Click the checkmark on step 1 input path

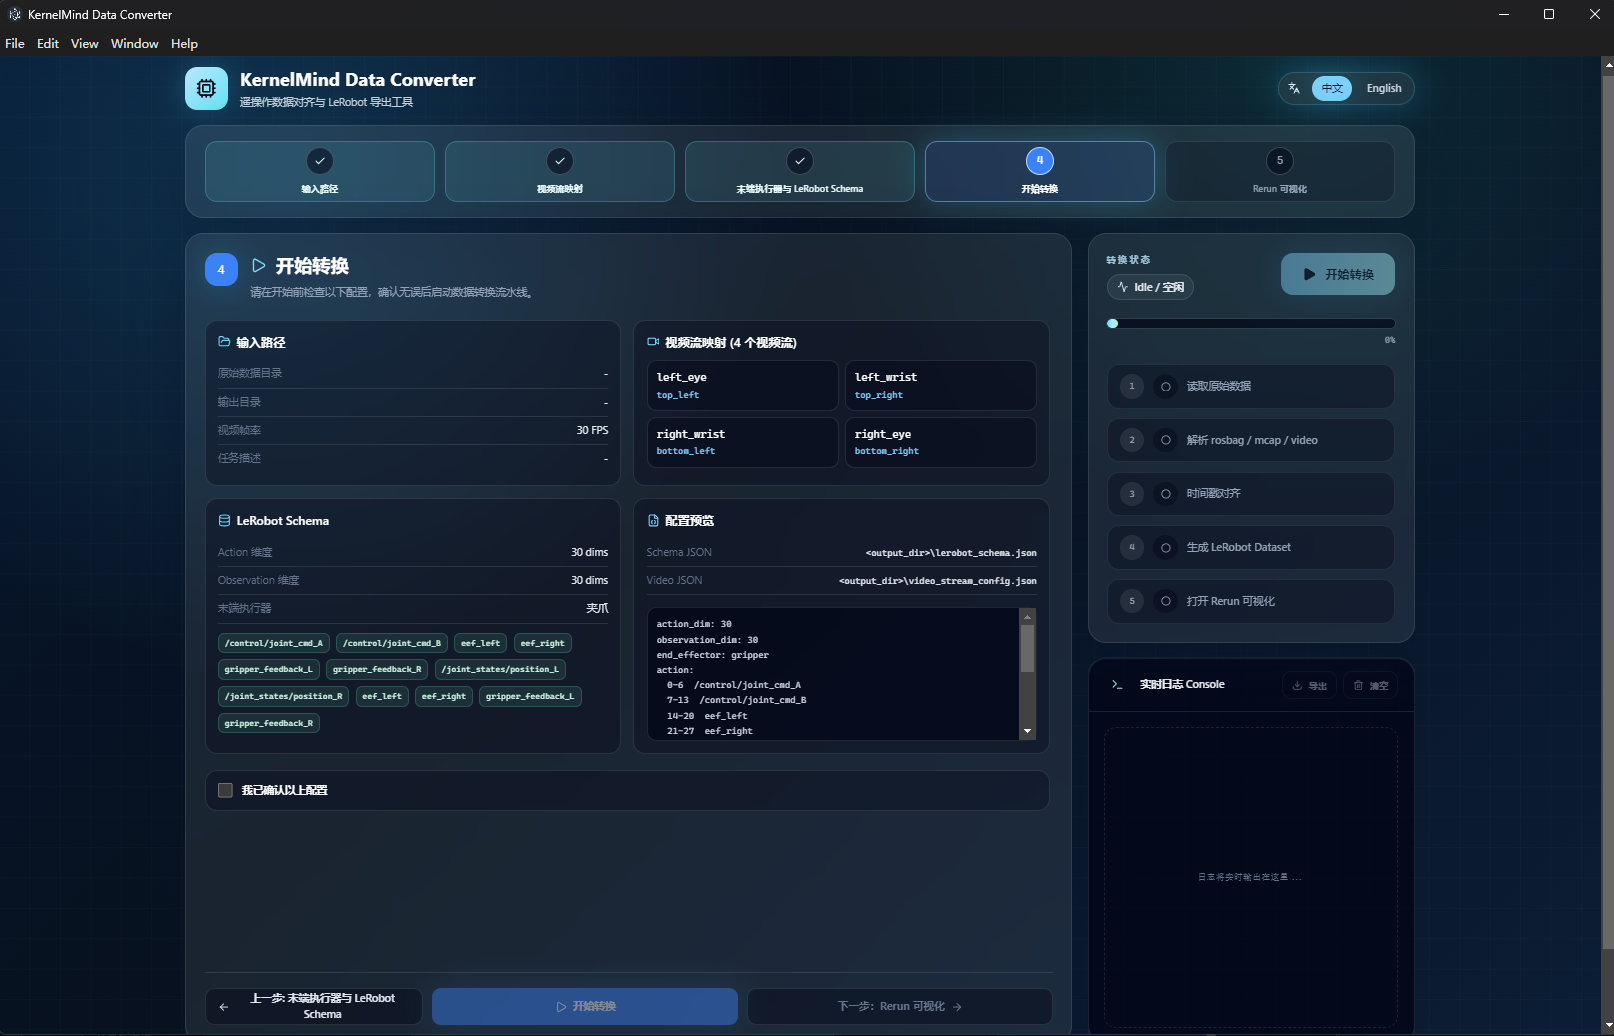point(320,161)
